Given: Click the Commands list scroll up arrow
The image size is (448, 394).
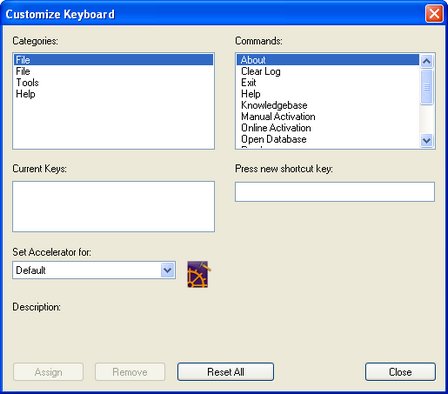Looking at the screenshot, I should pyautogui.click(x=427, y=61).
